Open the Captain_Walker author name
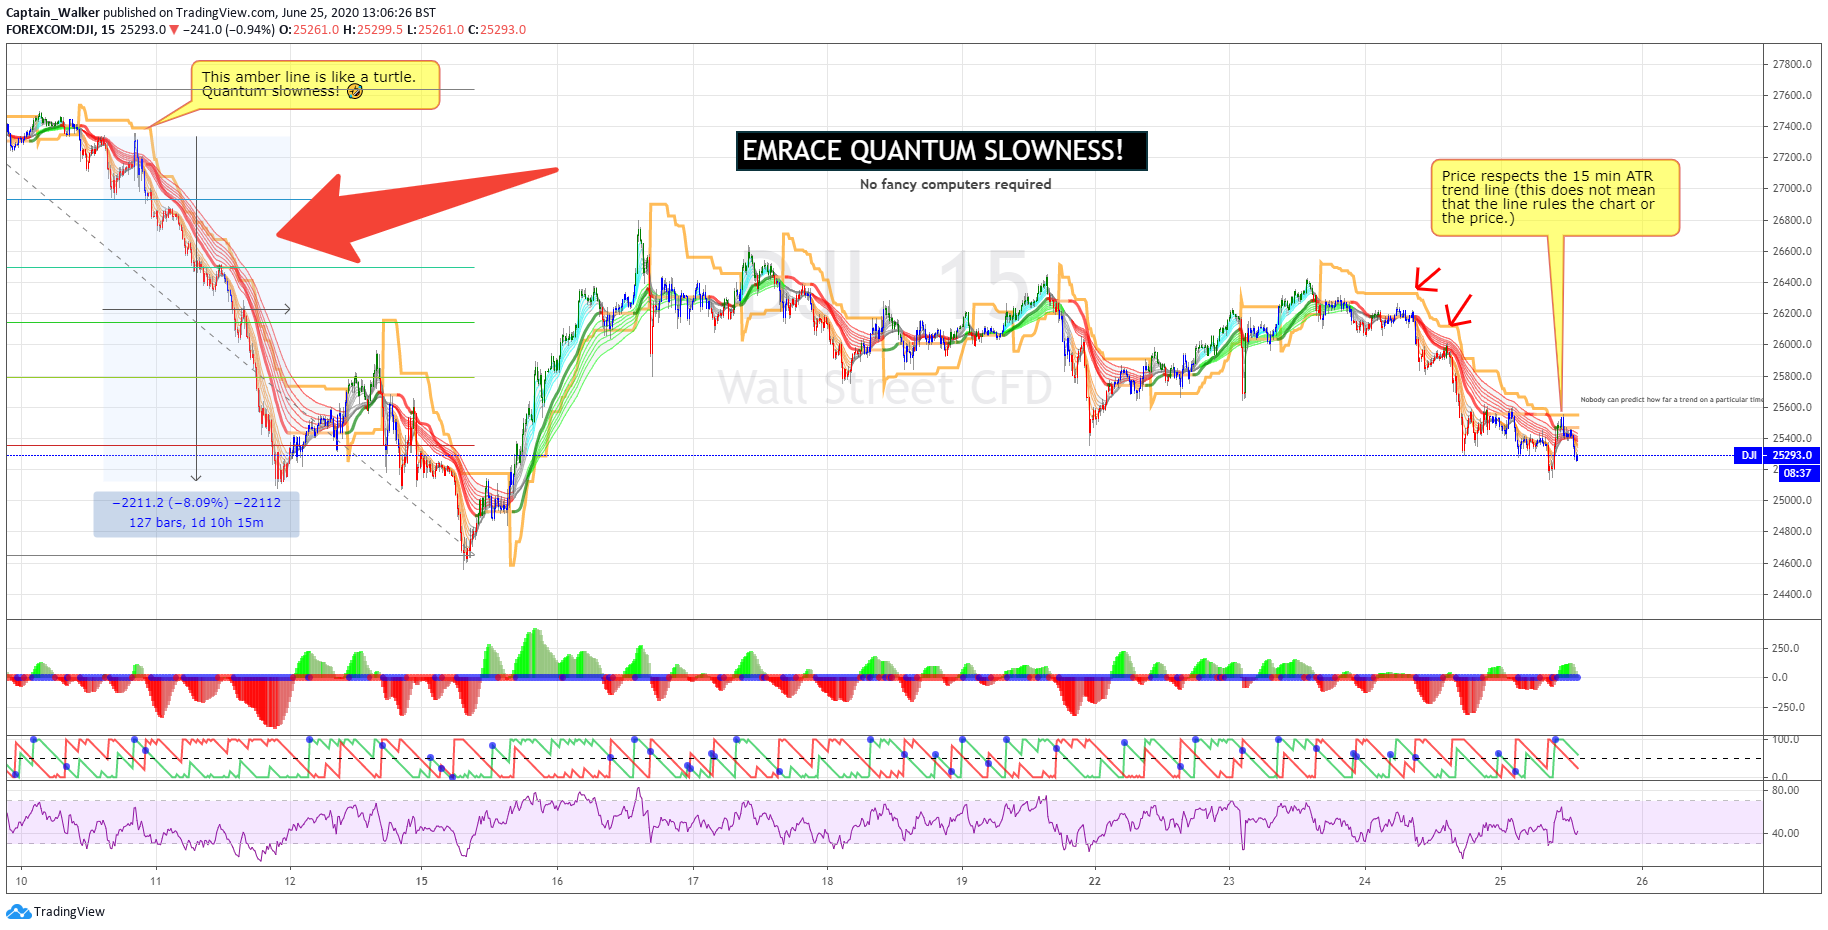 tap(53, 13)
